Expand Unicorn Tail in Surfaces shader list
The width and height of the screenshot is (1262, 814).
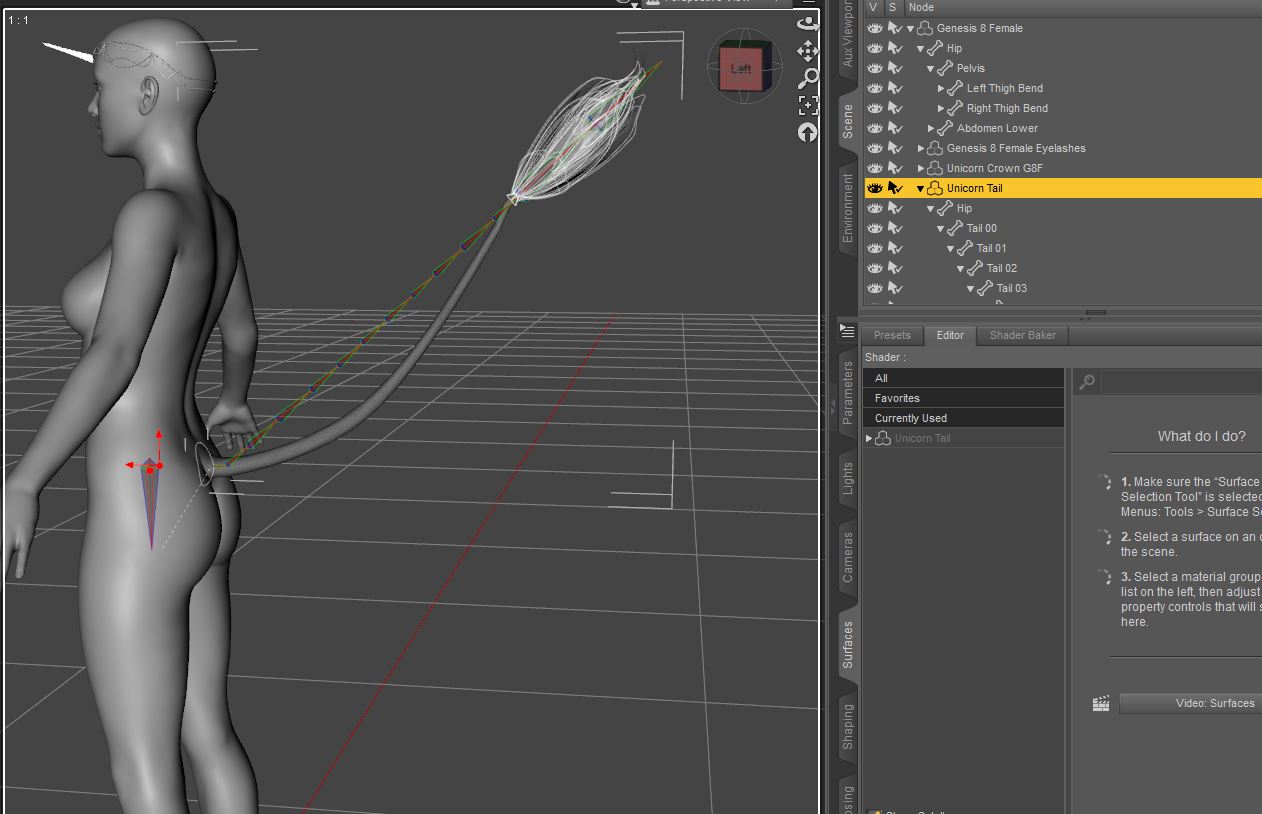point(869,438)
